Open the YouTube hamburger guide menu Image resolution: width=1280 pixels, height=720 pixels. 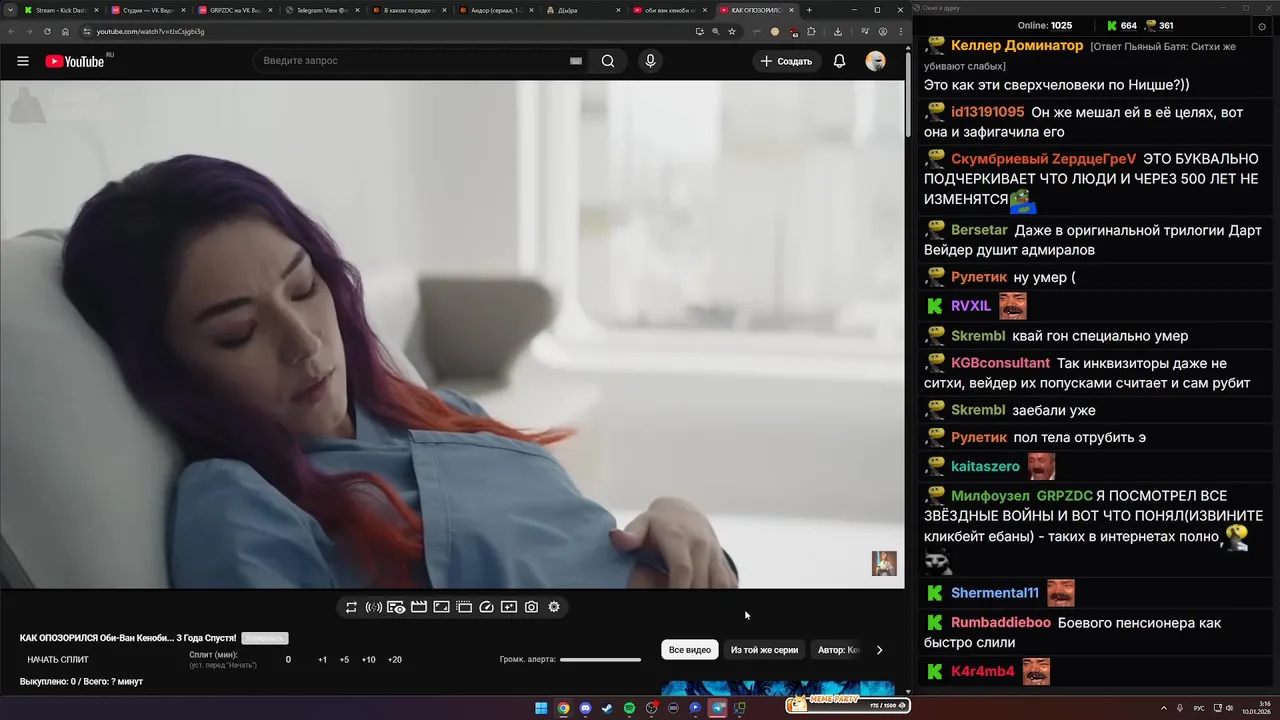[22, 61]
